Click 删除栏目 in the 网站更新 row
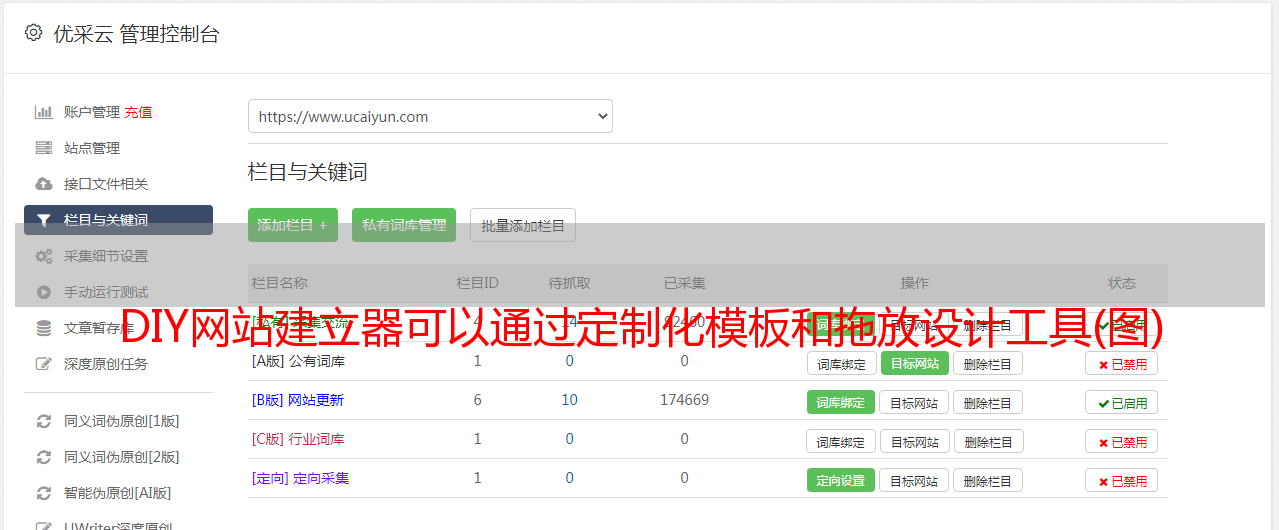1279x530 pixels. tap(988, 402)
